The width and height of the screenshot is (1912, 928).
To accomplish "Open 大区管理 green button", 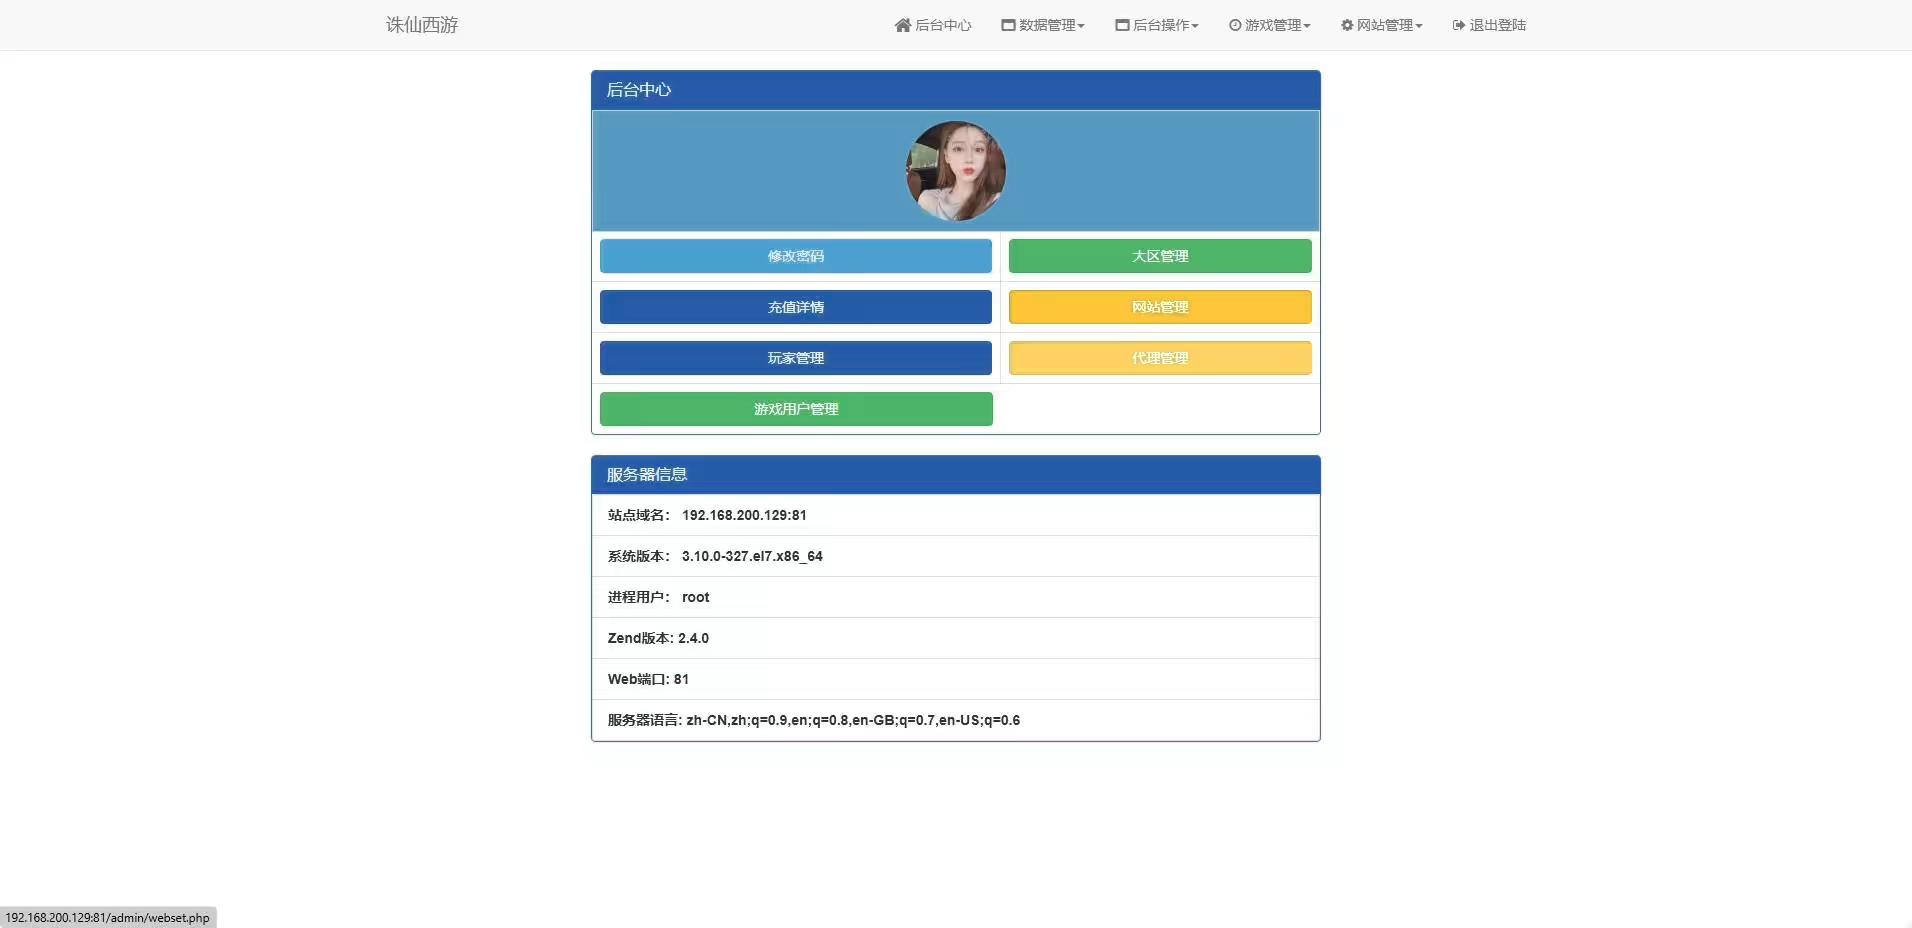I will [x=1160, y=256].
